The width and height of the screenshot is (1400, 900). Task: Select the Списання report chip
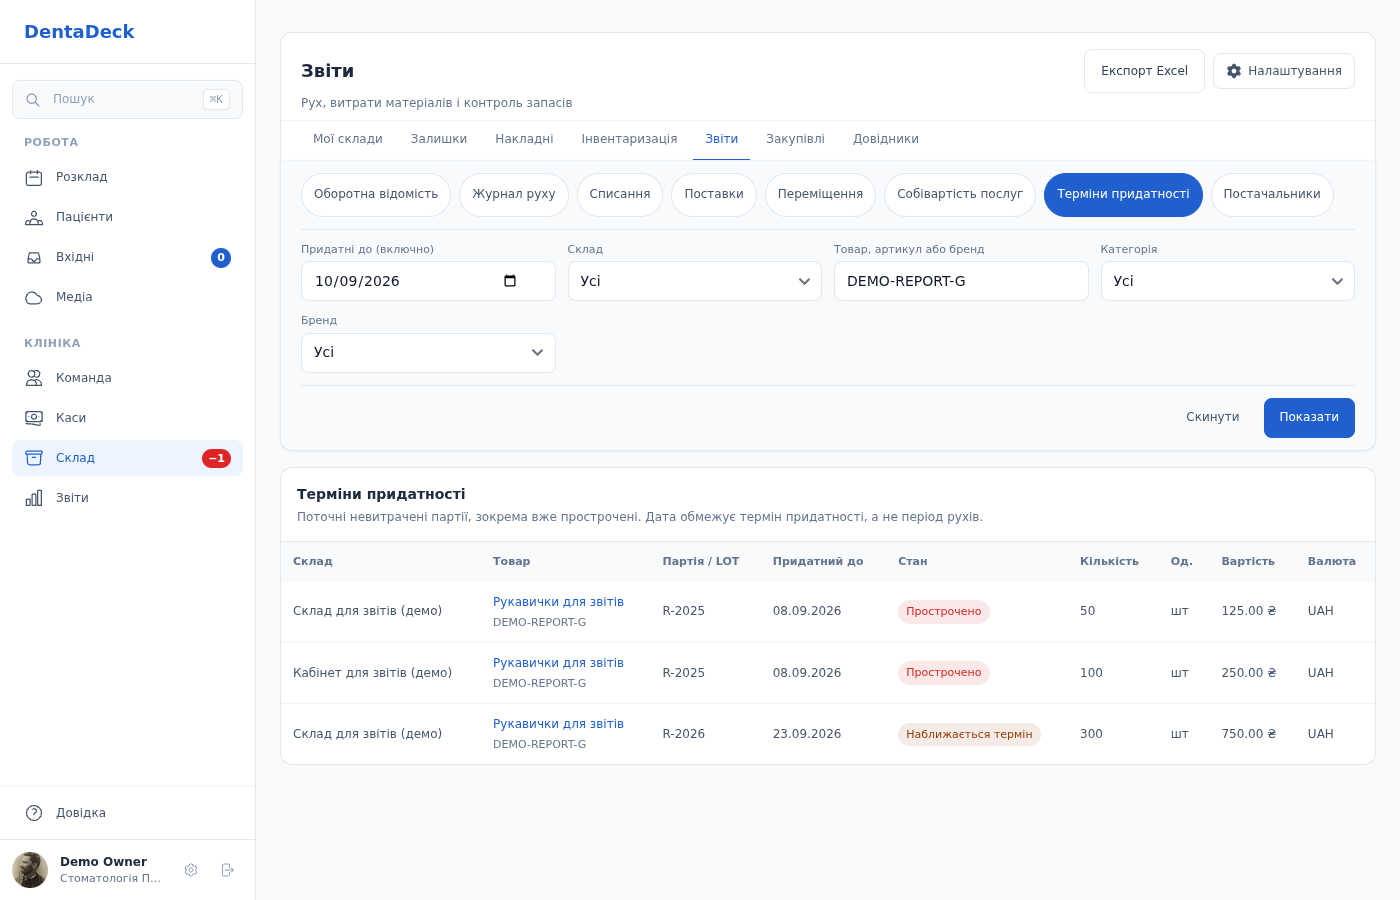pyautogui.click(x=620, y=195)
